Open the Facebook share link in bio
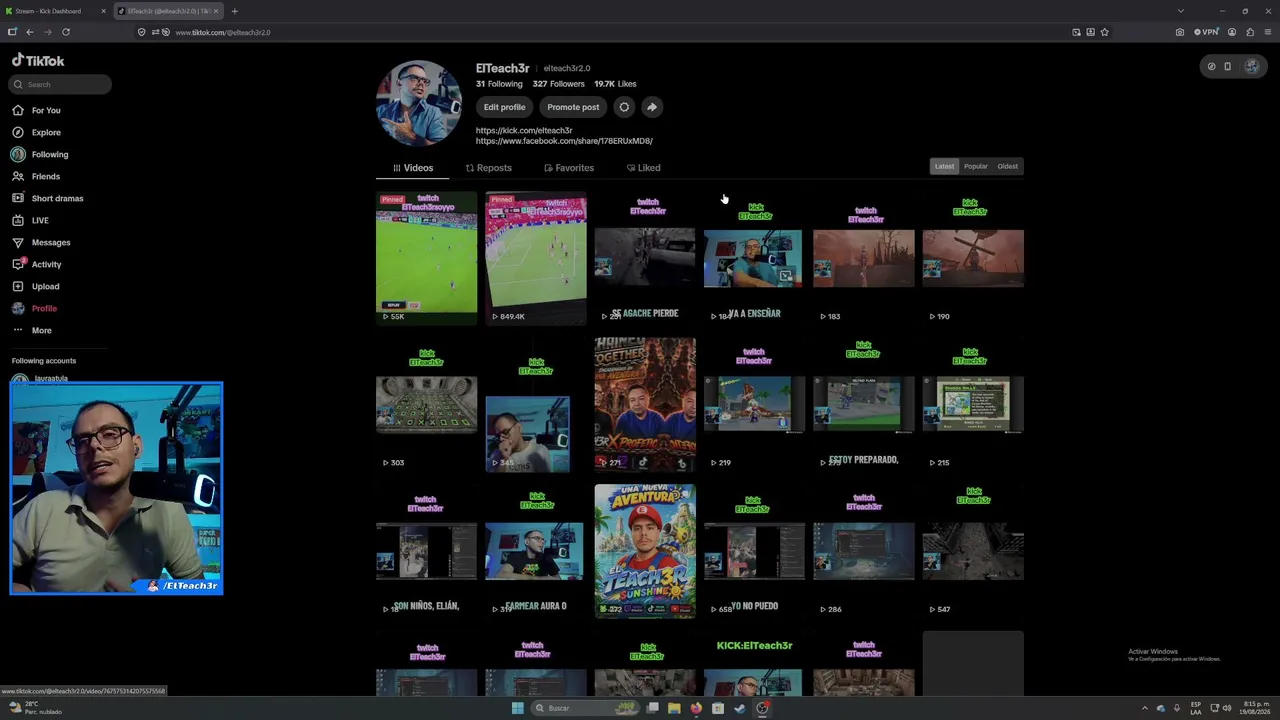 (564, 141)
